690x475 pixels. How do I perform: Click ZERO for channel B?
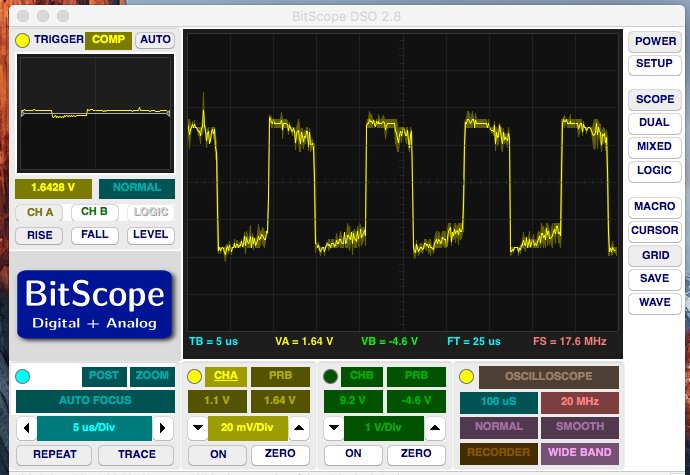point(416,455)
